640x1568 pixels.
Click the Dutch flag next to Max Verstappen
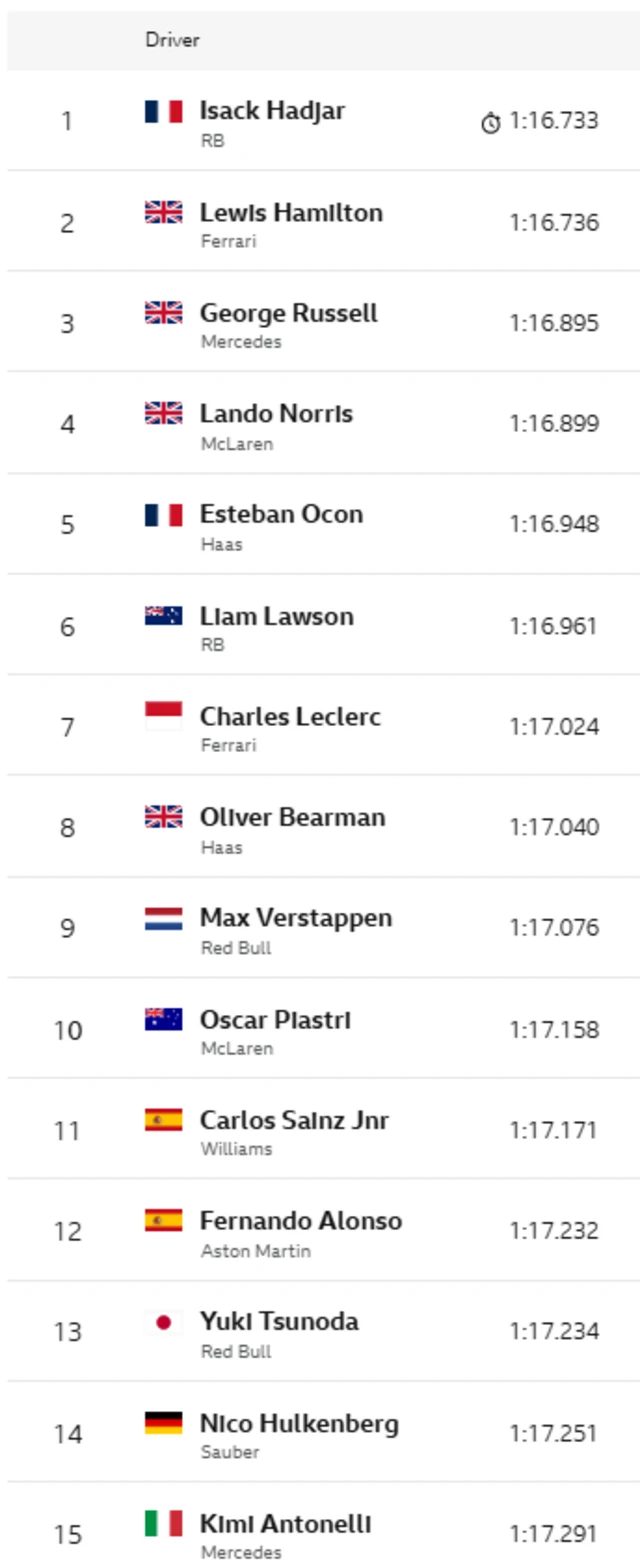click(163, 918)
